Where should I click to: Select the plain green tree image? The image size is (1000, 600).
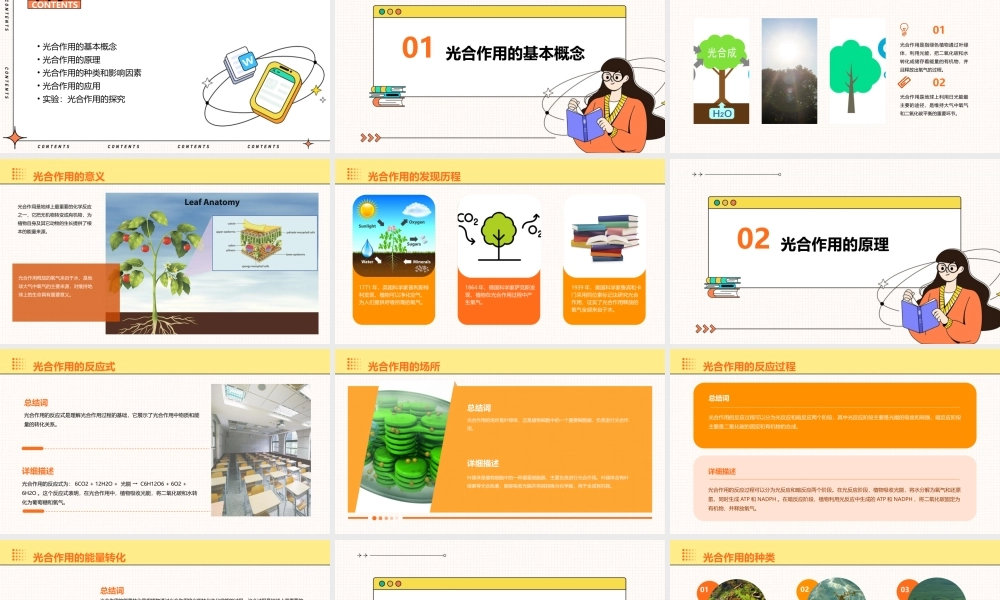pyautogui.click(x=857, y=71)
